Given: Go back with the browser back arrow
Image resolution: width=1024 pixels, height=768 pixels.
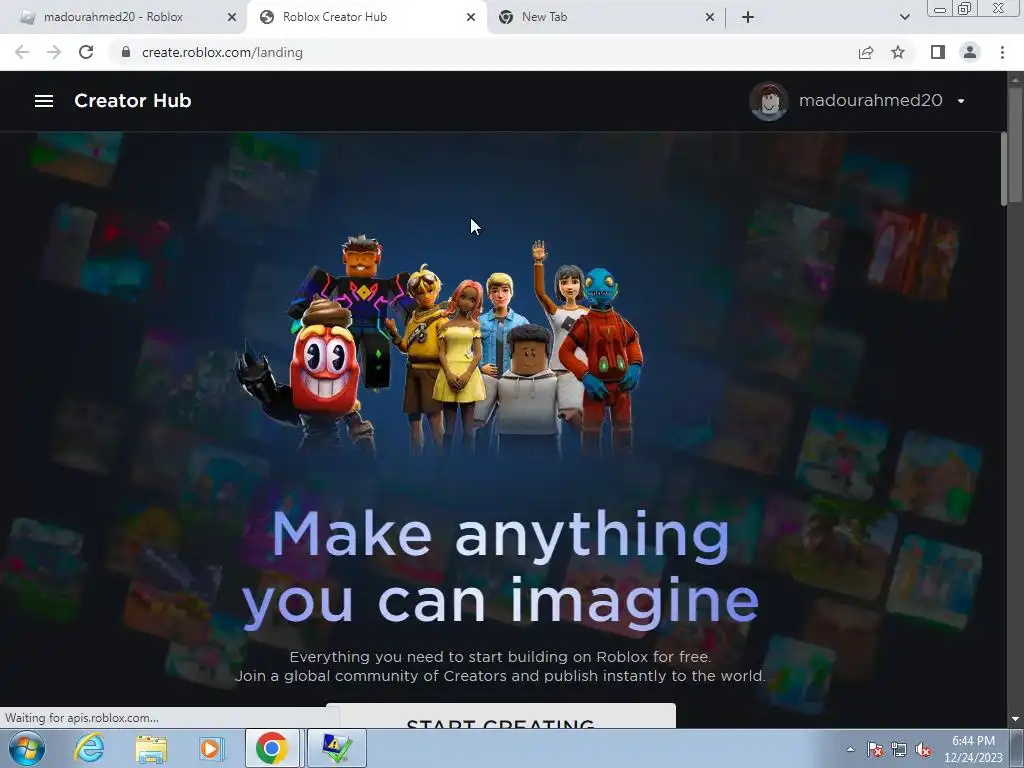Looking at the screenshot, I should click(x=22, y=52).
